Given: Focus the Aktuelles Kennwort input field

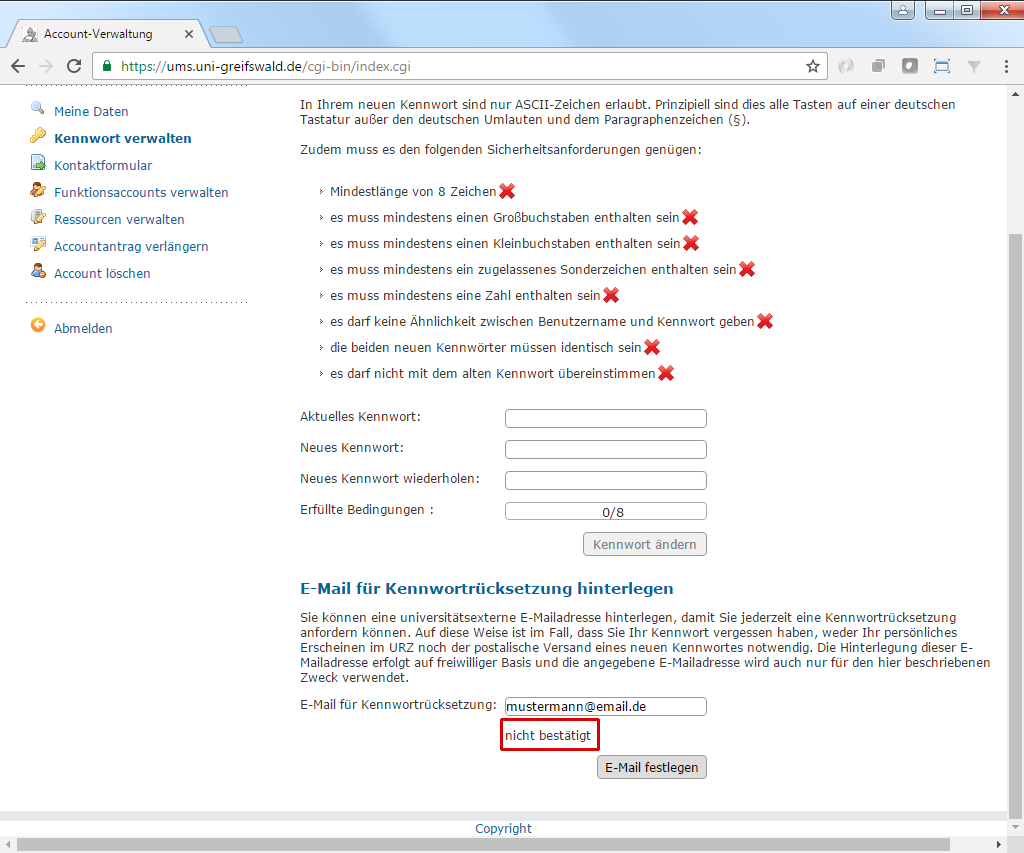Looking at the screenshot, I should 605,419.
